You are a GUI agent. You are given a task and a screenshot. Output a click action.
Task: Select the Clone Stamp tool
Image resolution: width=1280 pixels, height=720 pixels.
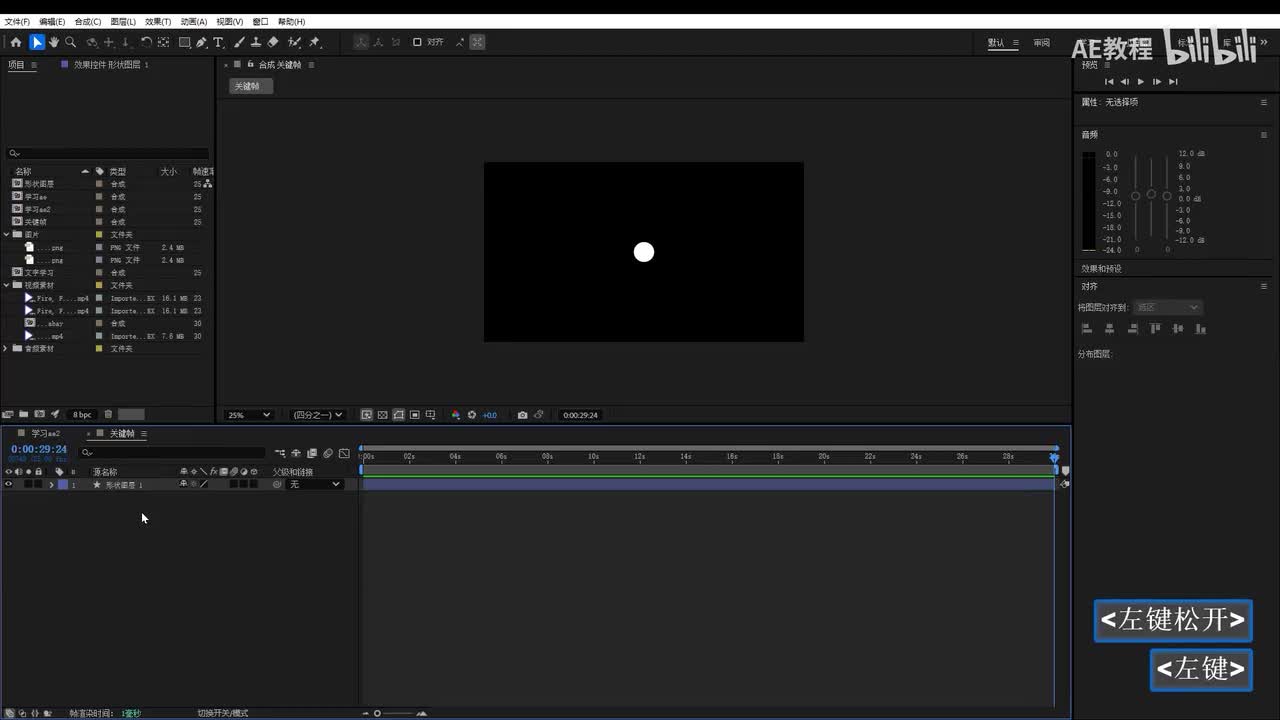point(256,42)
